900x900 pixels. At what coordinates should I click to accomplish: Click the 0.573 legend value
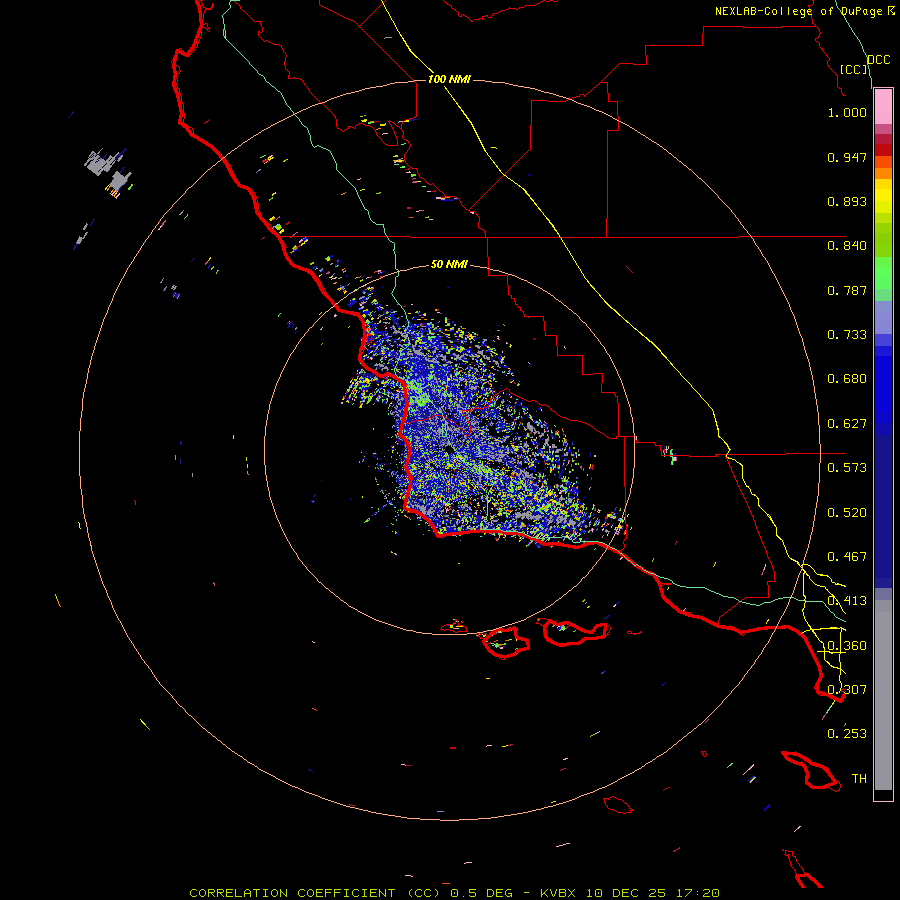[x=847, y=468]
